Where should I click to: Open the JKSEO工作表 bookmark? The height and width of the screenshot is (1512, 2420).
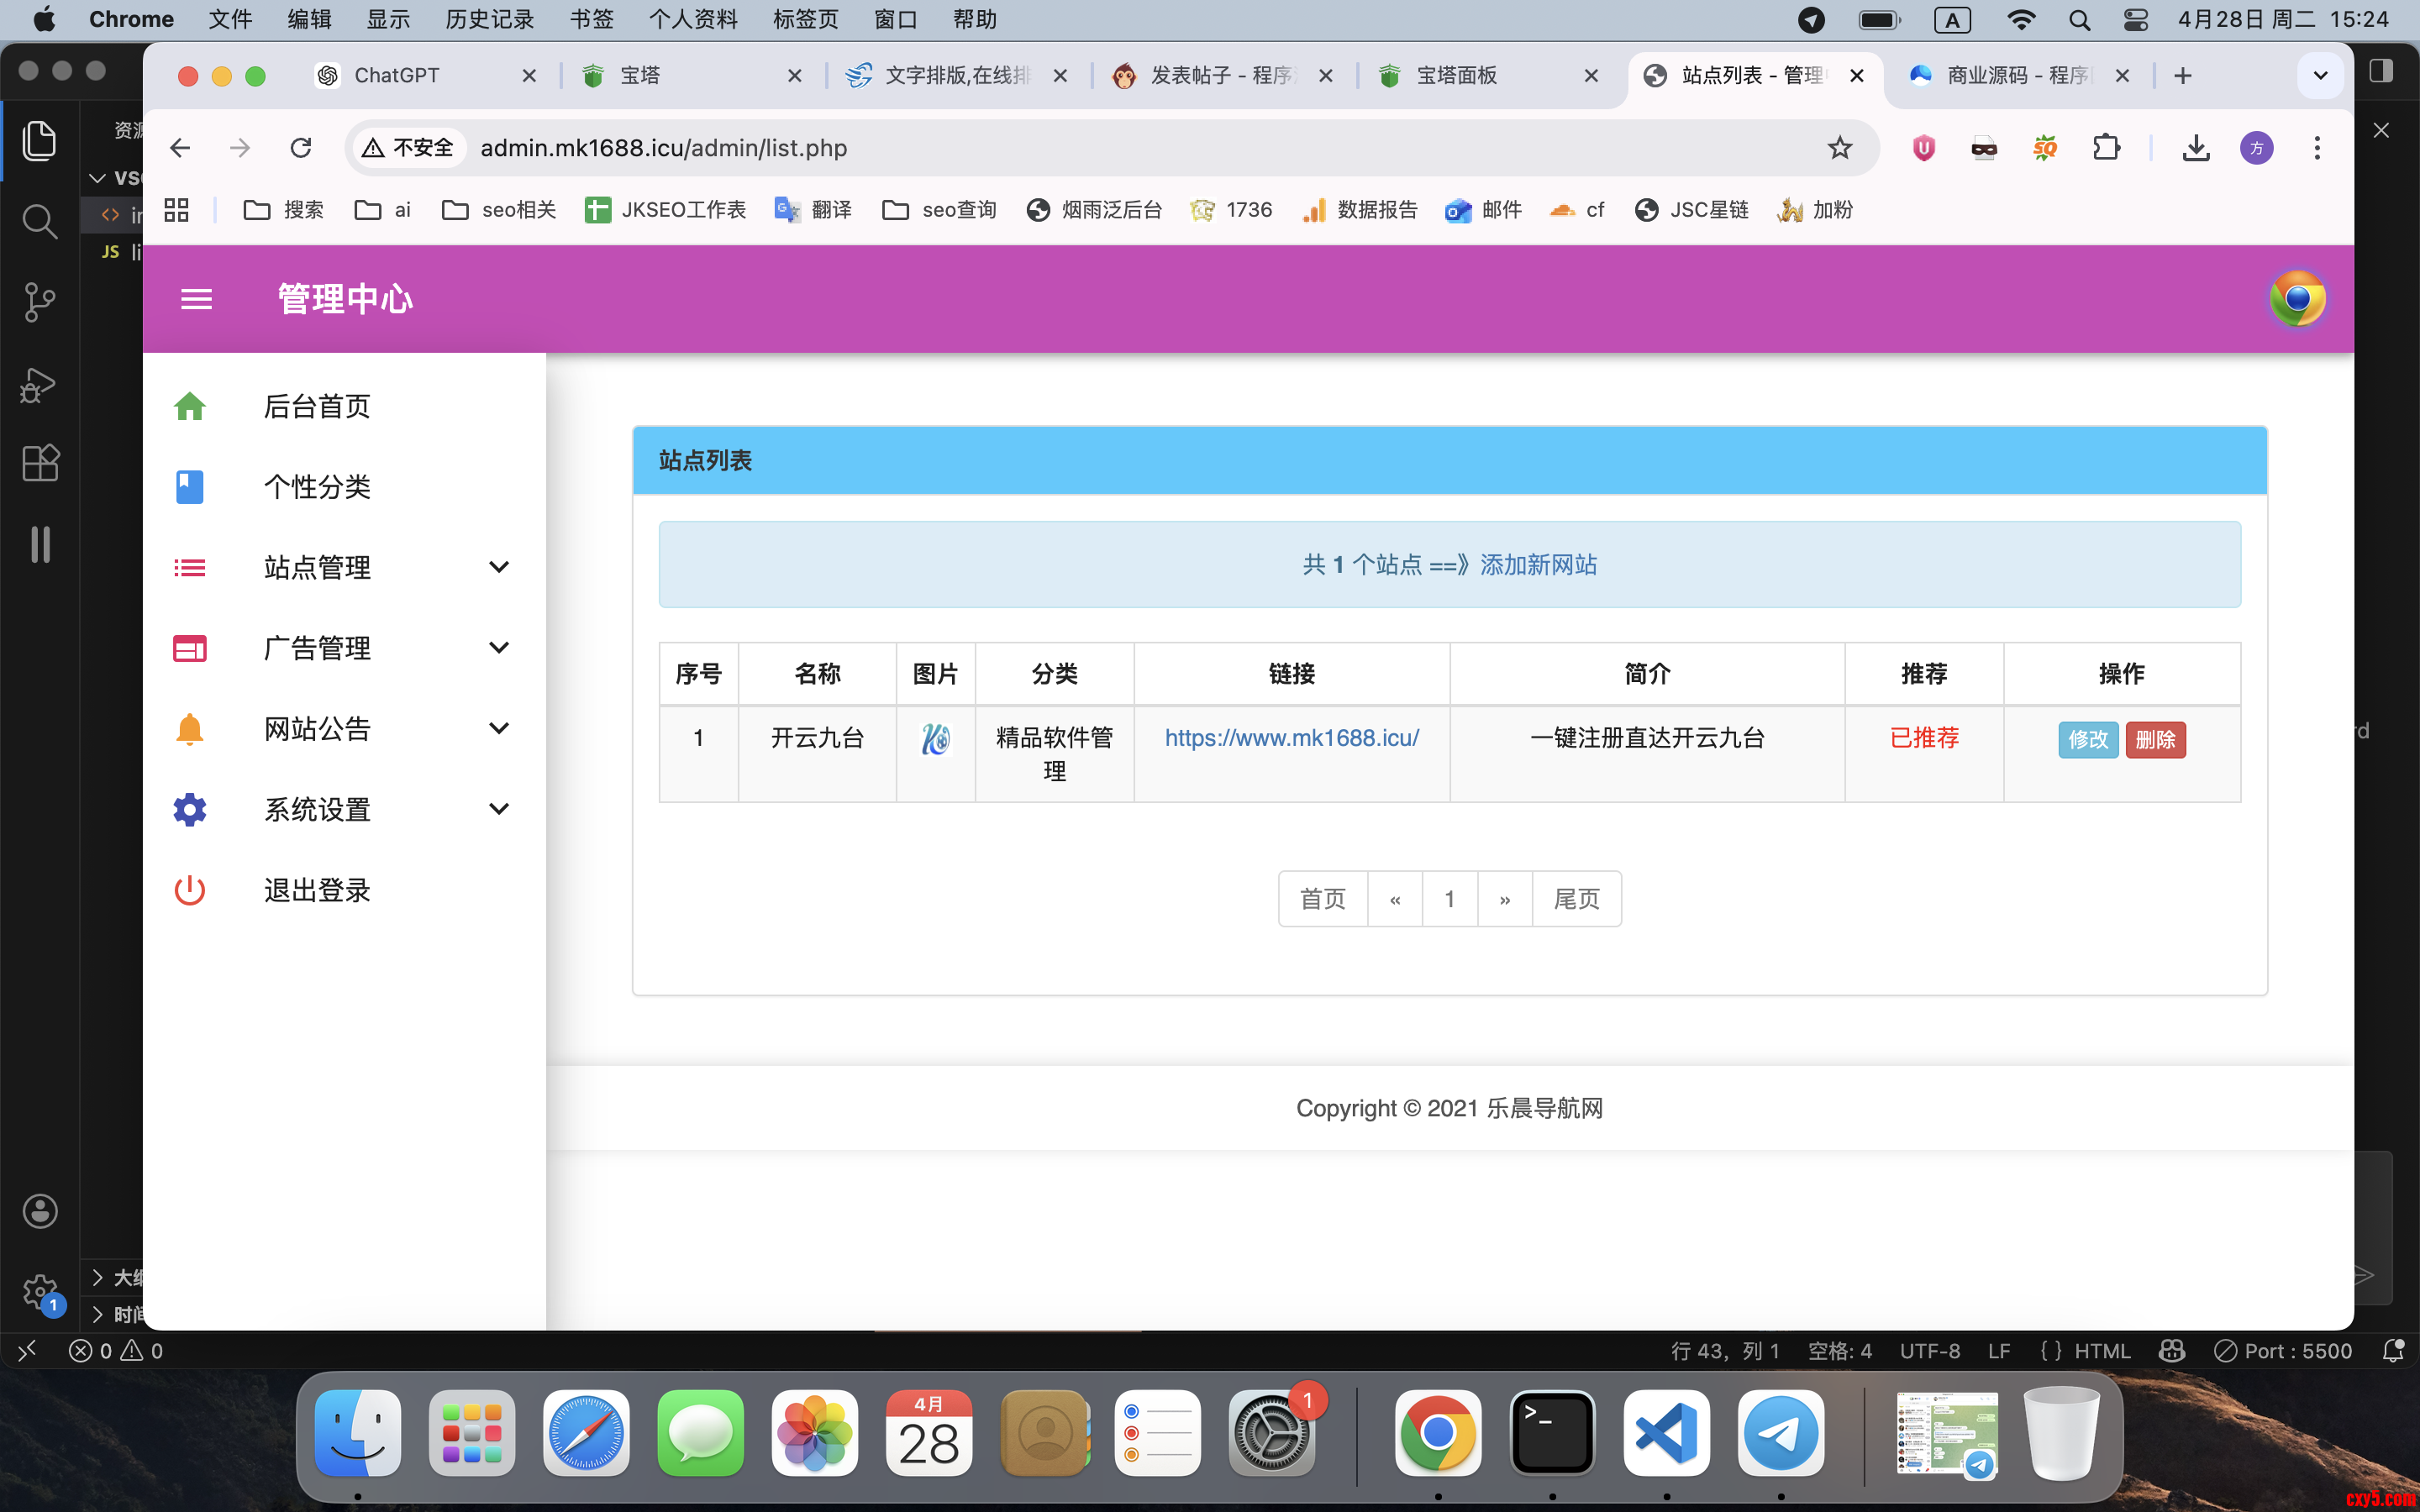click(664, 210)
